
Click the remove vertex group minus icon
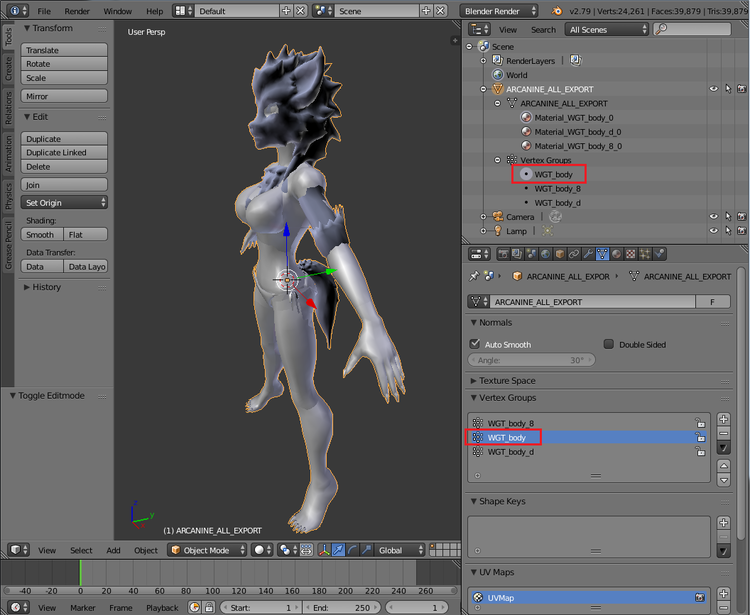(x=724, y=433)
